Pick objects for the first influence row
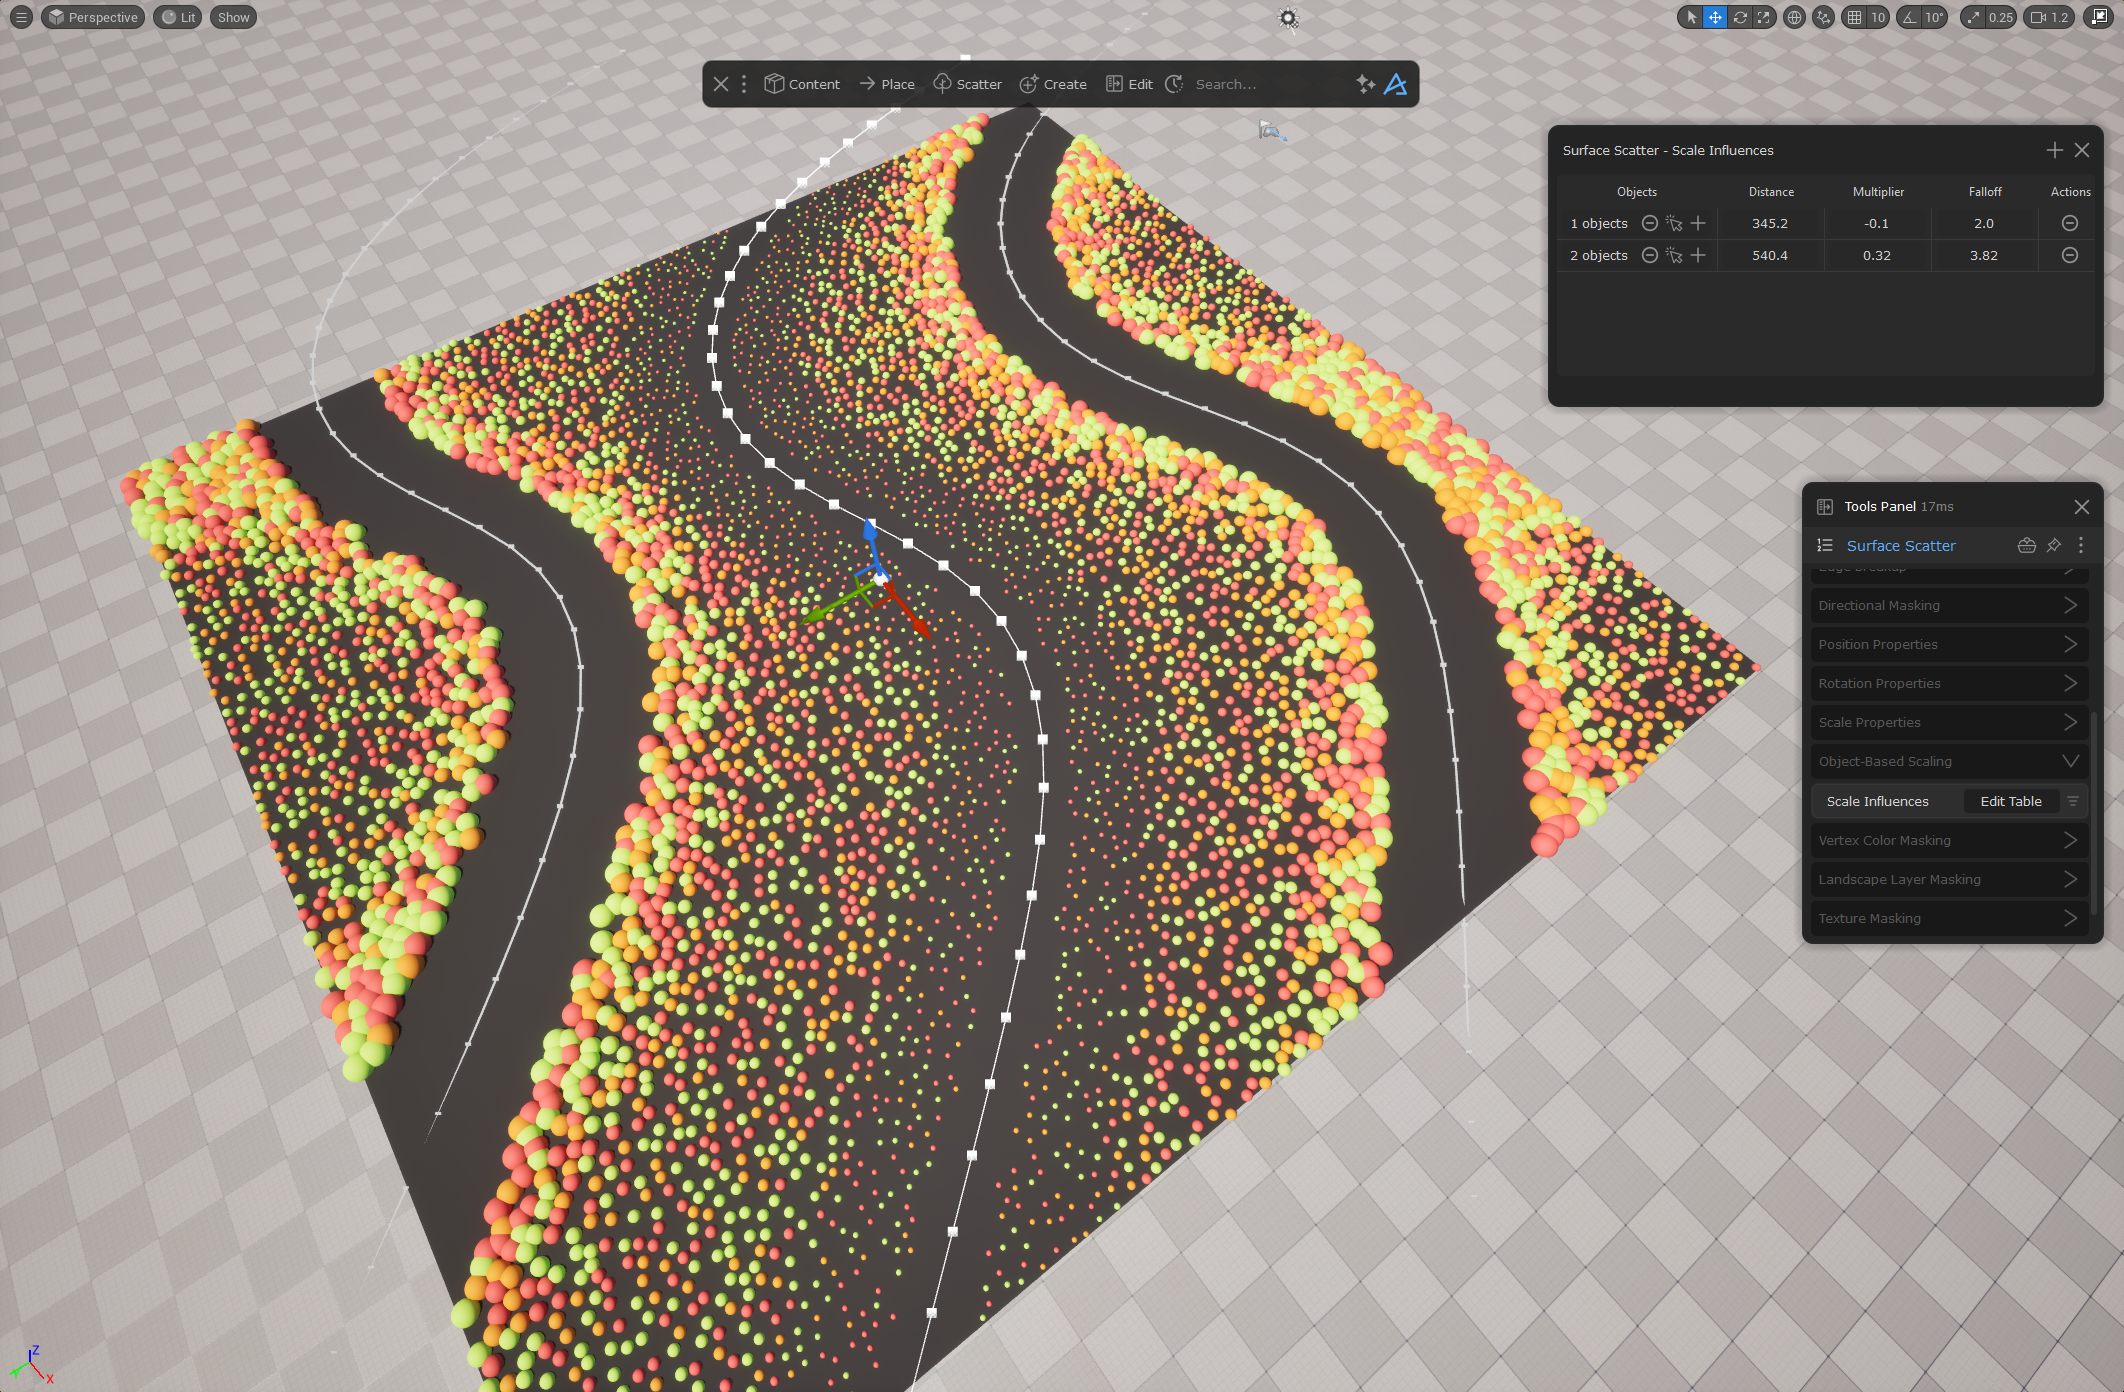Viewport: 2124px width, 1392px height. 1674,223
